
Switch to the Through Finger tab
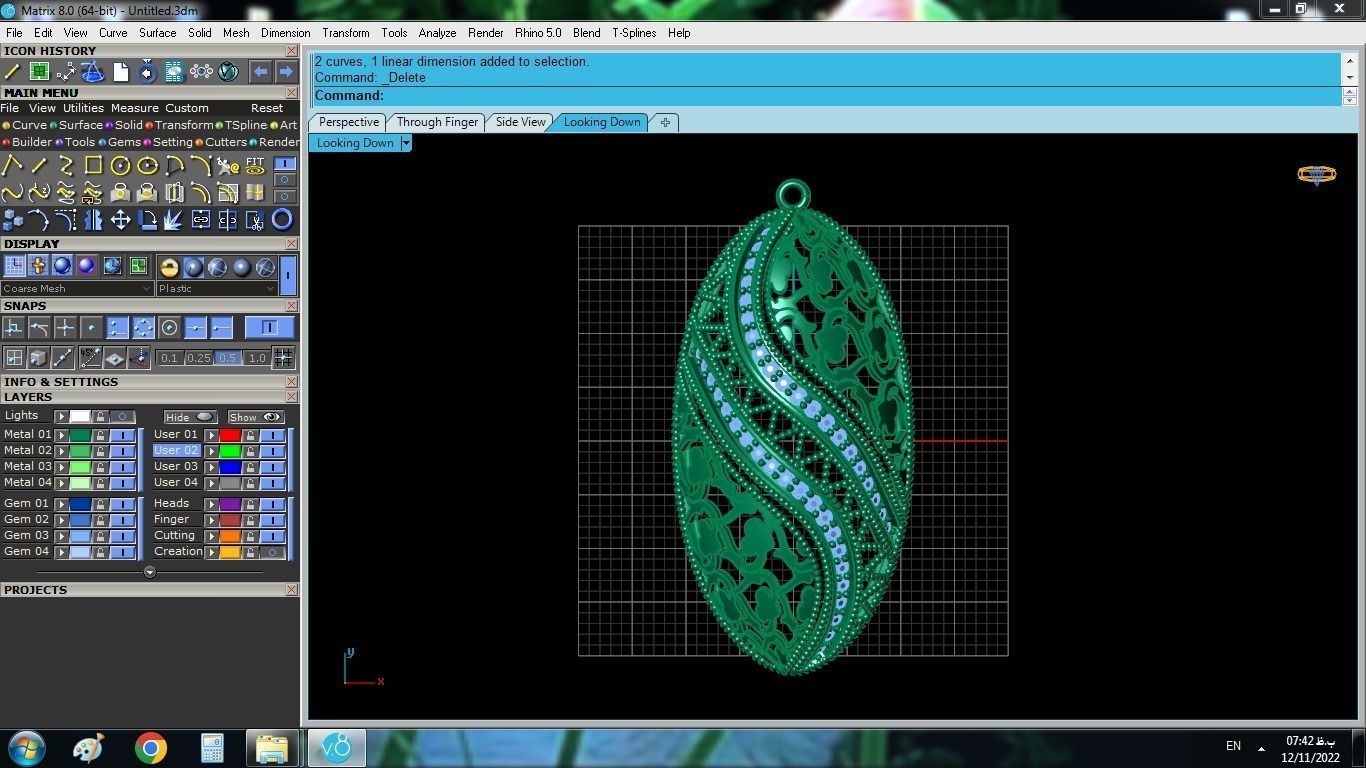437,122
